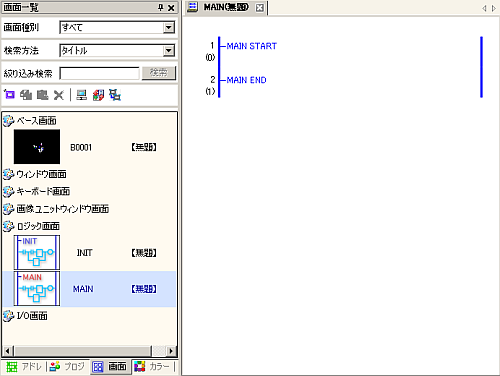Click the colorful cube toolbar icon
Image resolution: width=500 pixels, height=376 pixels.
tap(98, 95)
